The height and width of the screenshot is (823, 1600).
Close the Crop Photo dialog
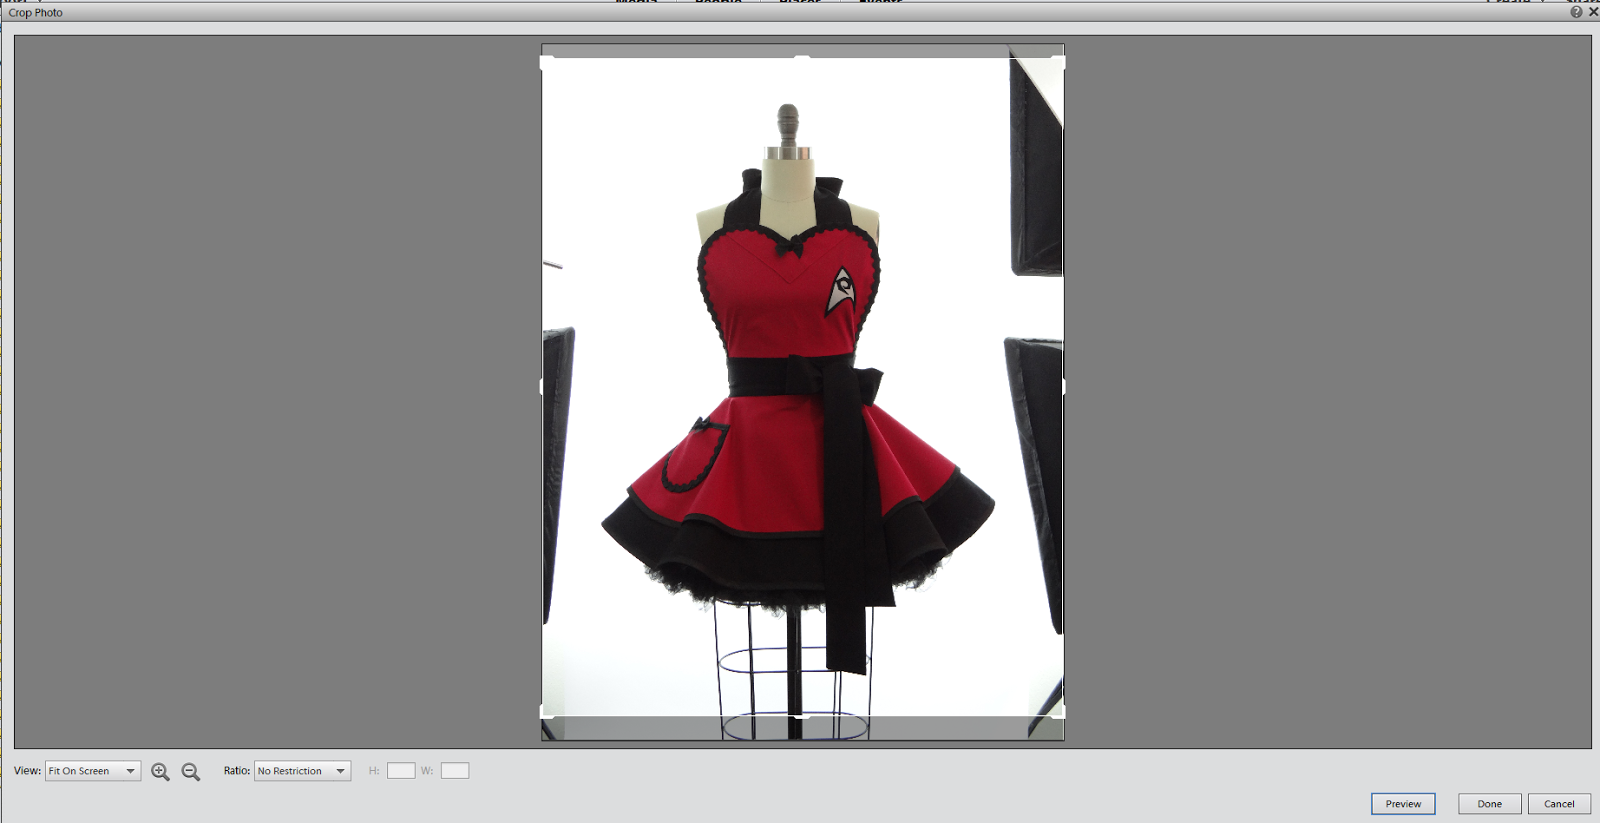click(1593, 12)
